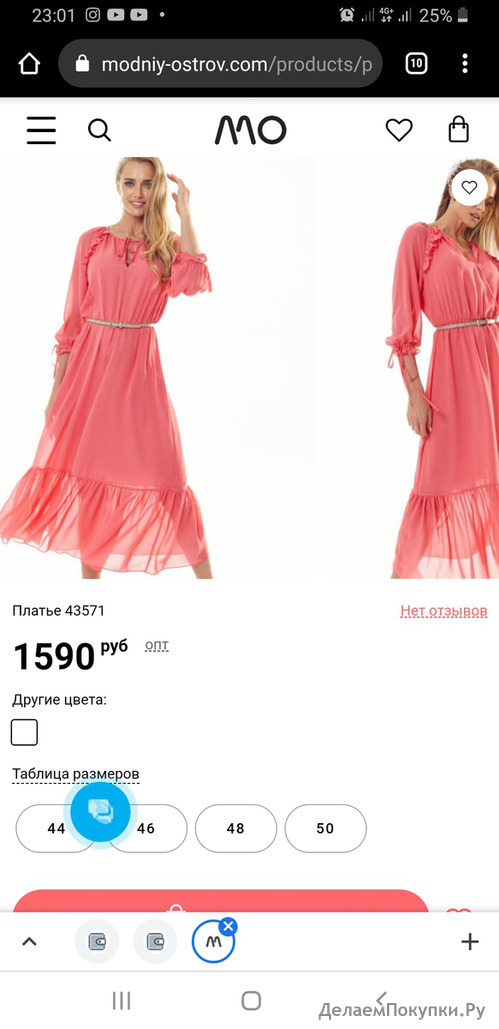Select size 48

[x=236, y=828]
